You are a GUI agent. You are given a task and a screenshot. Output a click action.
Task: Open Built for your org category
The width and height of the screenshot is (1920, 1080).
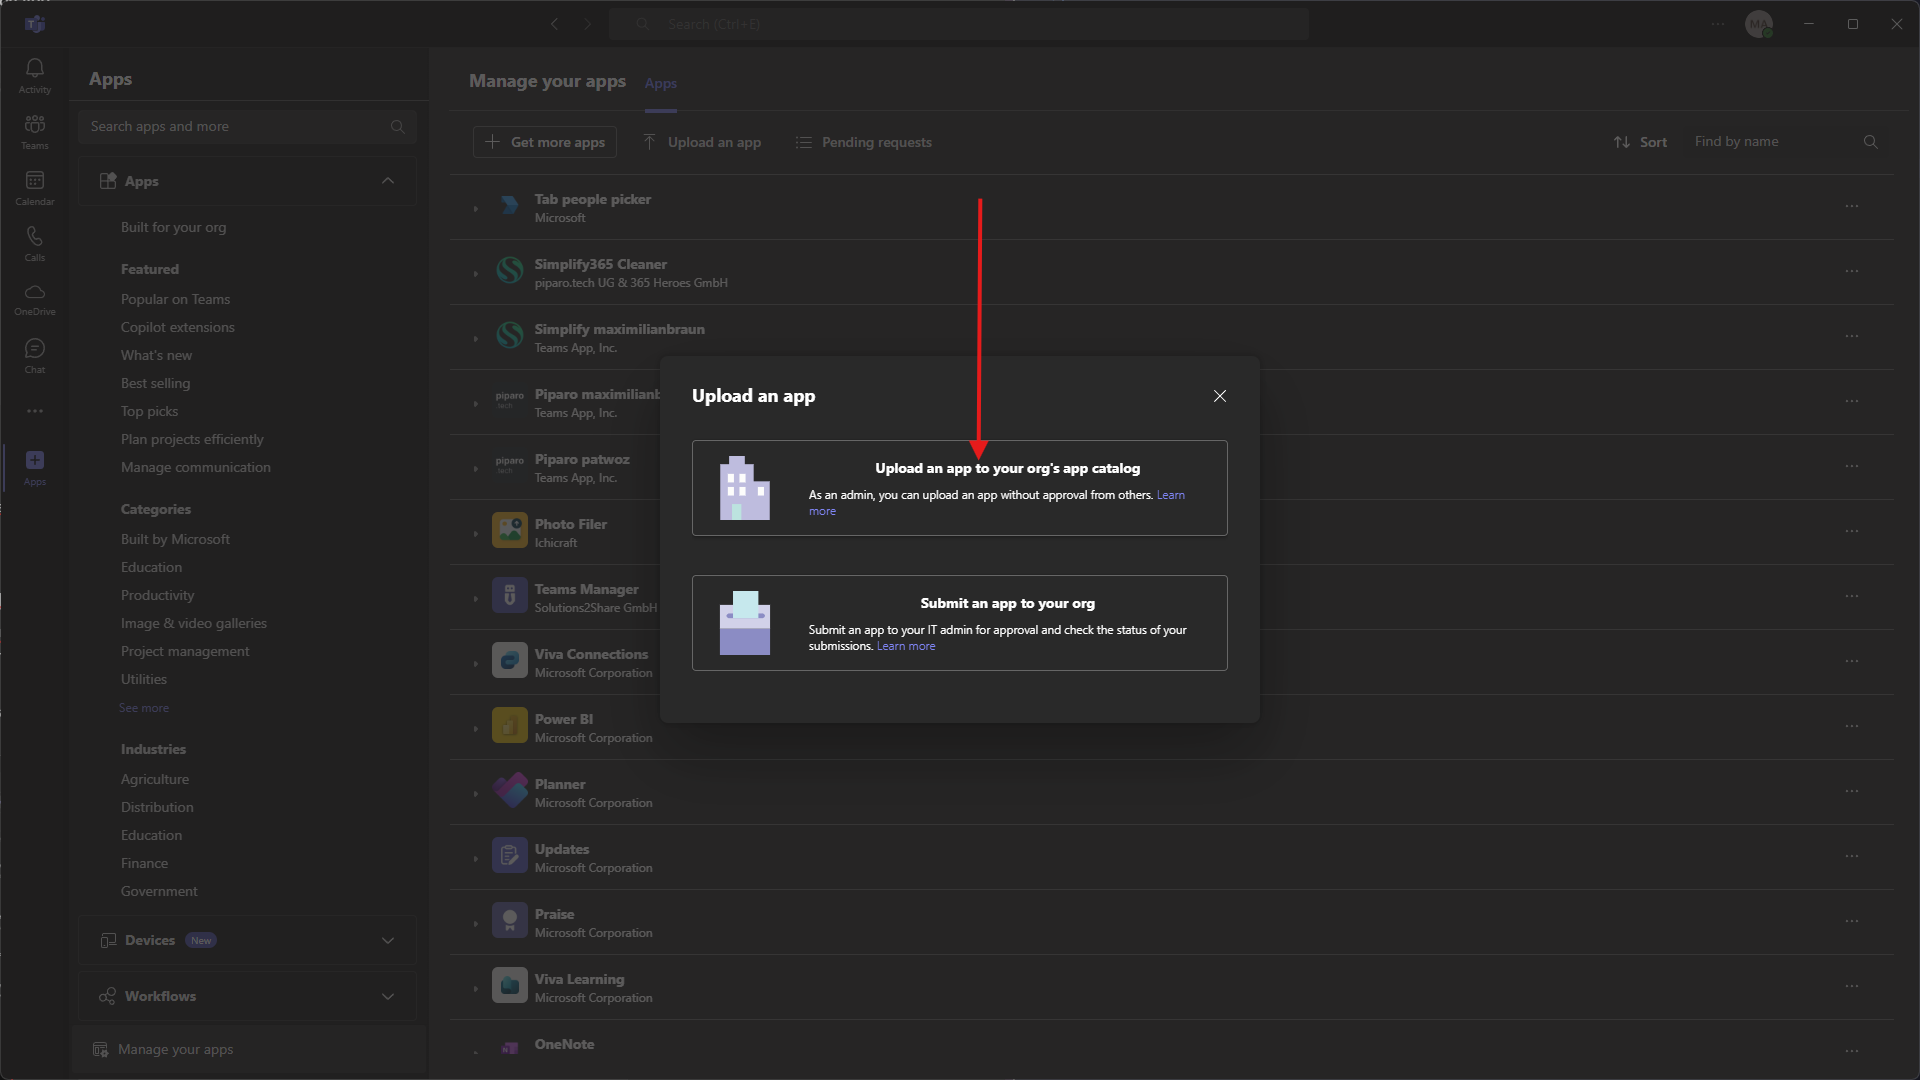coord(174,228)
